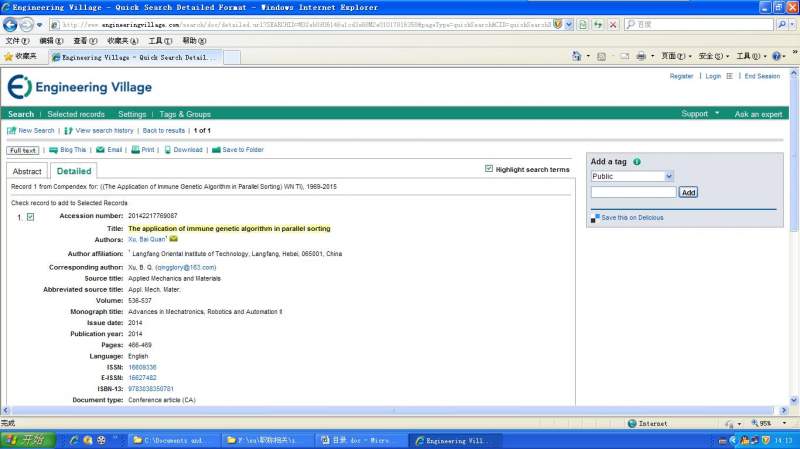Toggle the Highlight search terms checkbox
Viewport: 800px width, 449px height.
(x=489, y=168)
